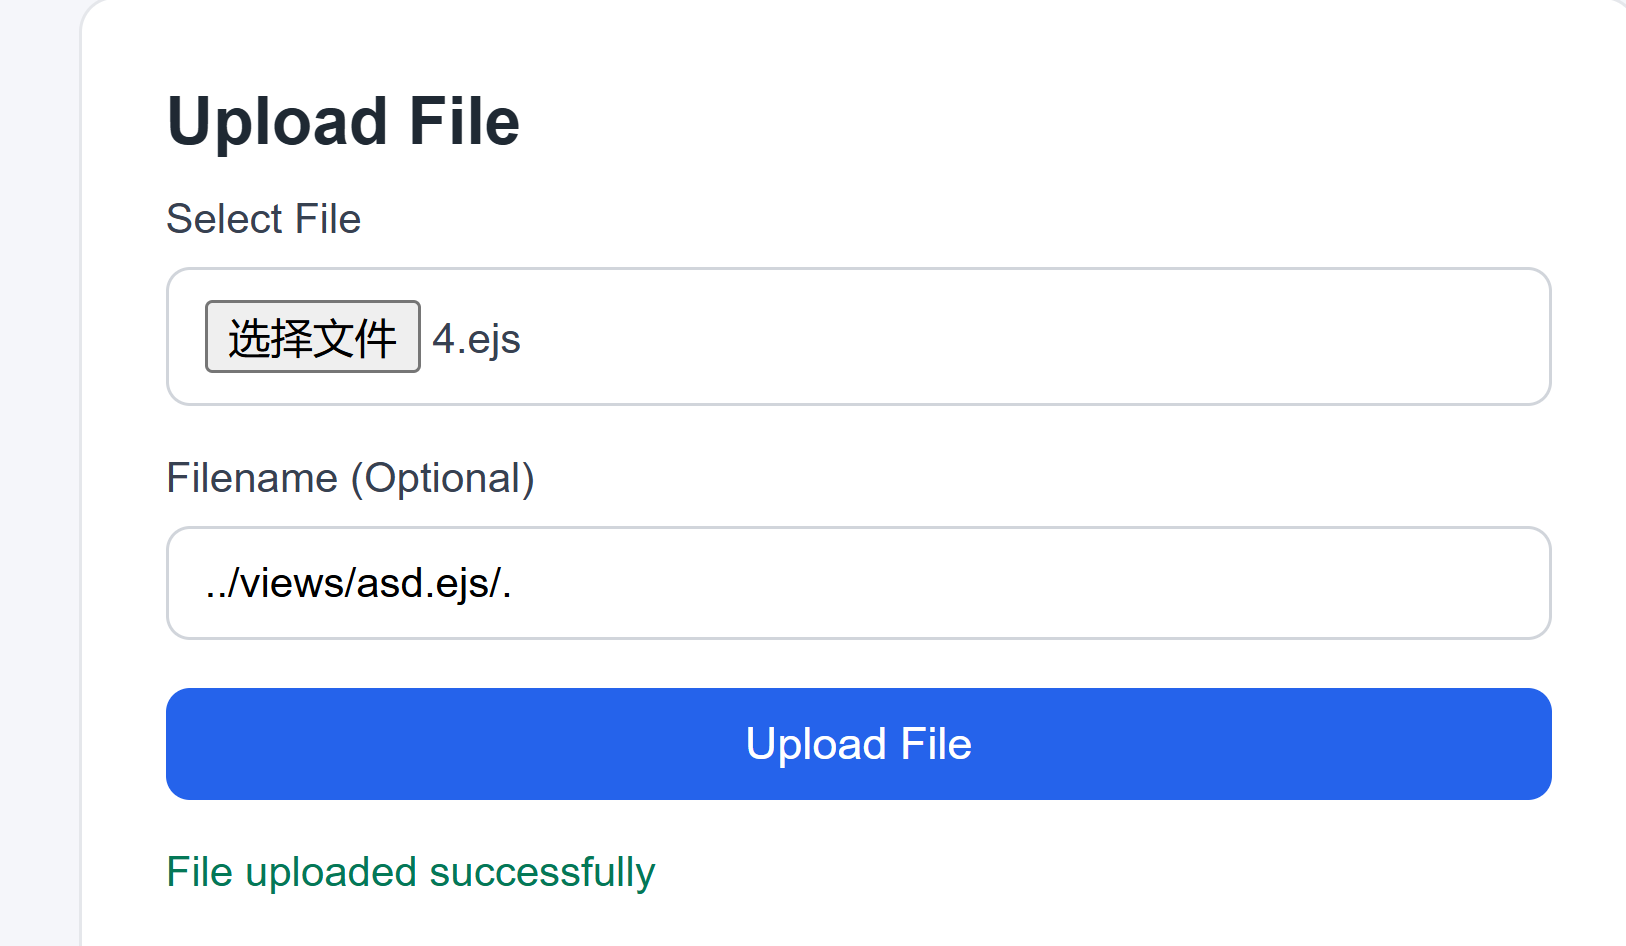Click empty space inside the file picker box

(x=1000, y=337)
